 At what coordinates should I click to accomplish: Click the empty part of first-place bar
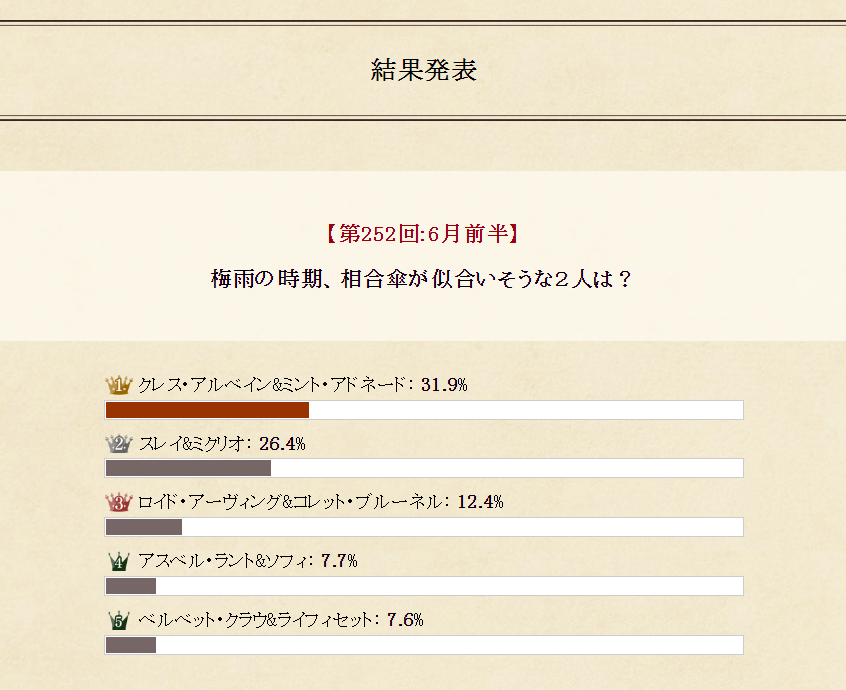[x=526, y=410]
